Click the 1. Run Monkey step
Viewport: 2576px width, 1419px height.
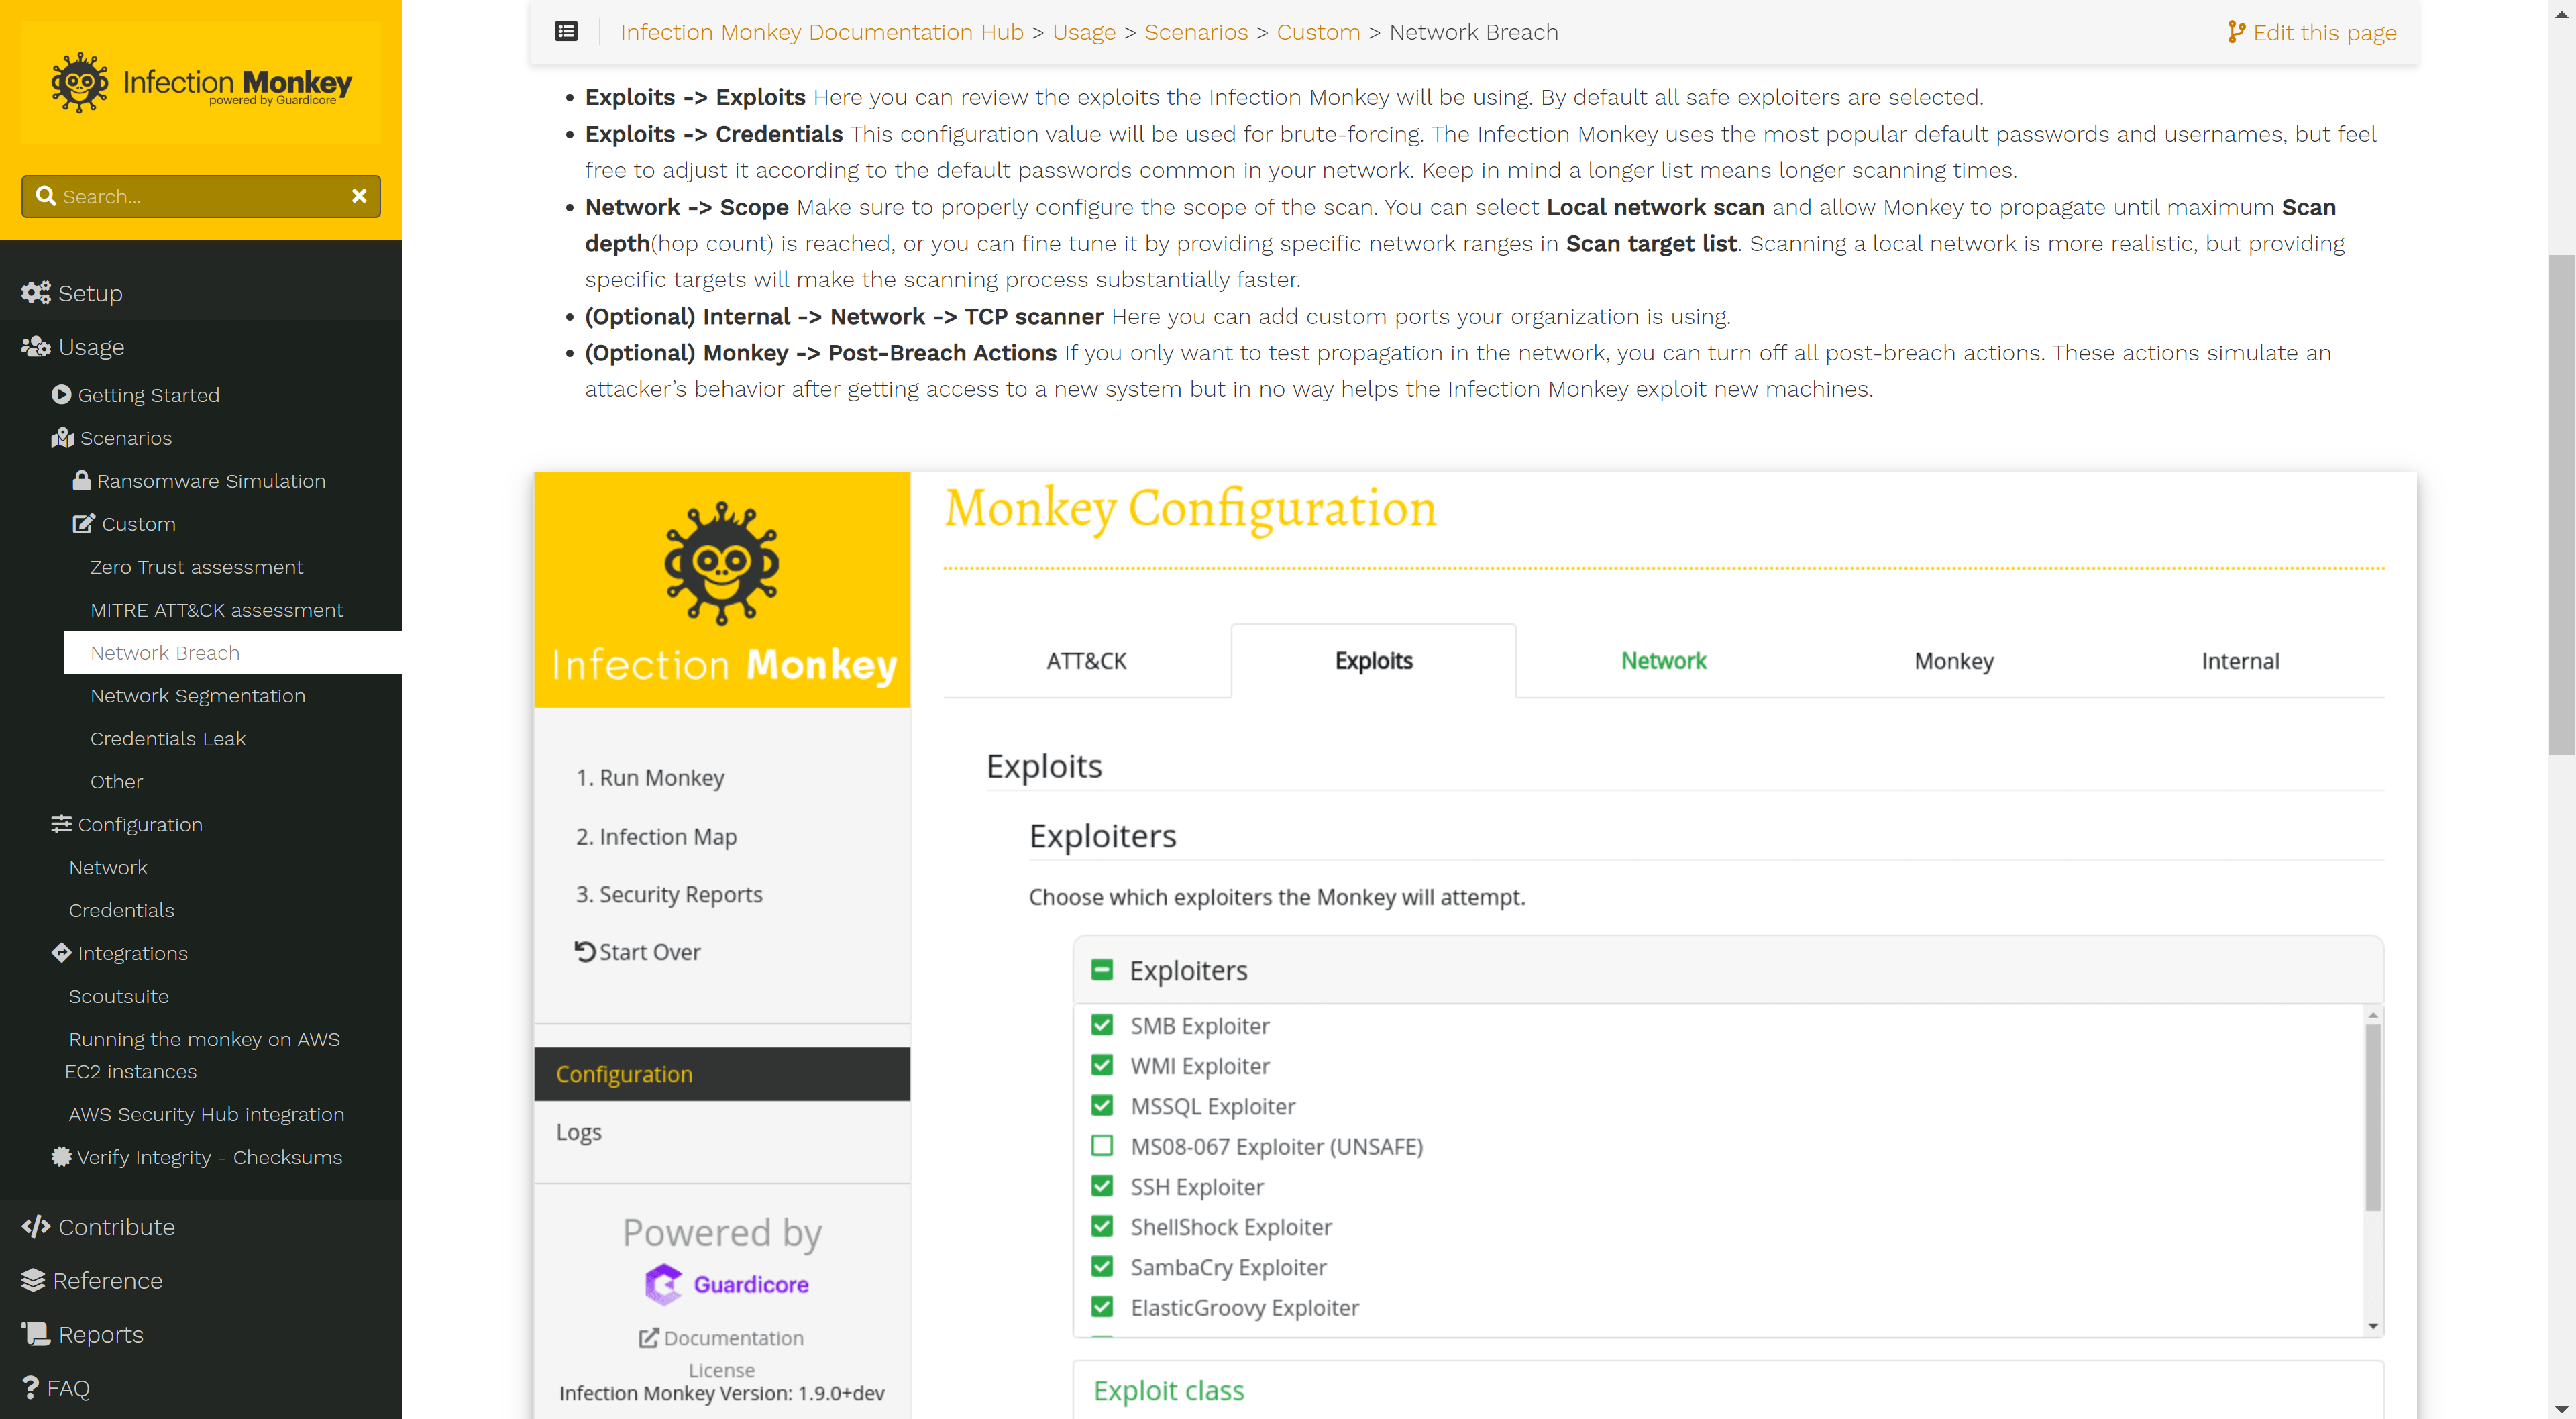click(x=650, y=778)
